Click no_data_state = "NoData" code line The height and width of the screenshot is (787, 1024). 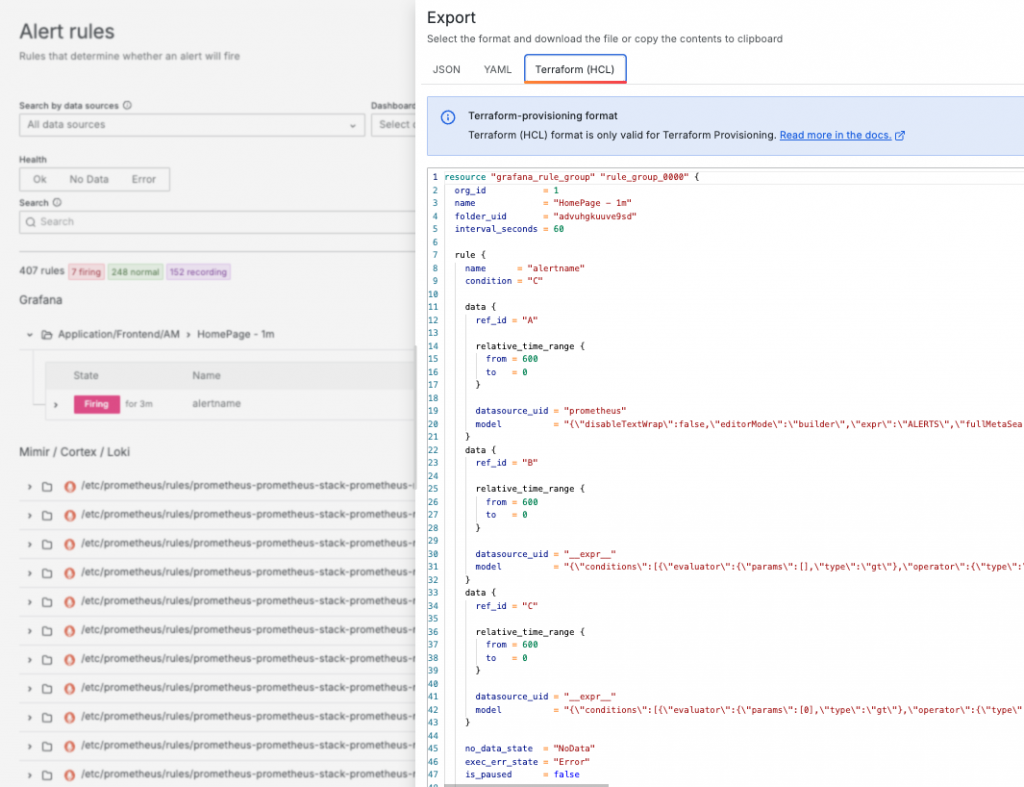coord(530,748)
